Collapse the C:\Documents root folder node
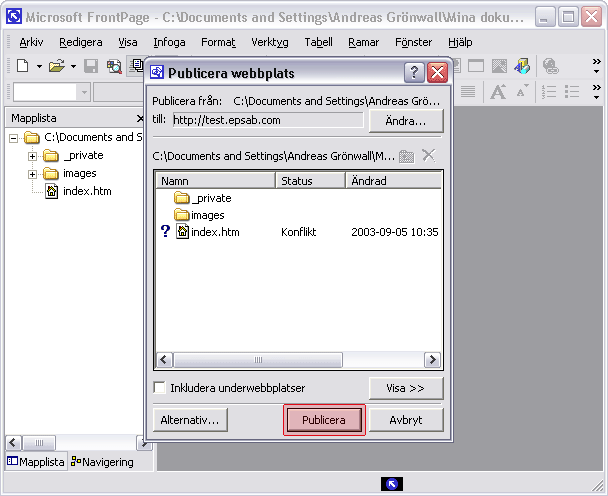608x496 pixels. (x=14, y=138)
